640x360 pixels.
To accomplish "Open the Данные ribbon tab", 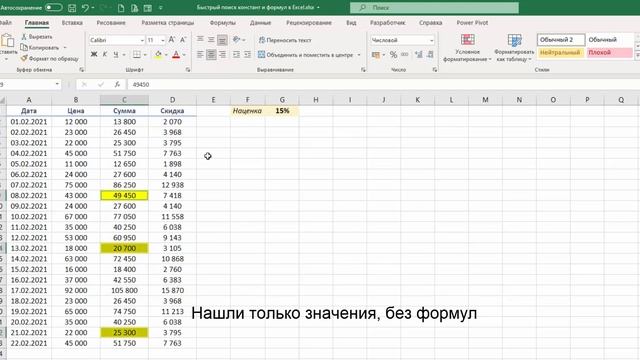I will pos(260,23).
